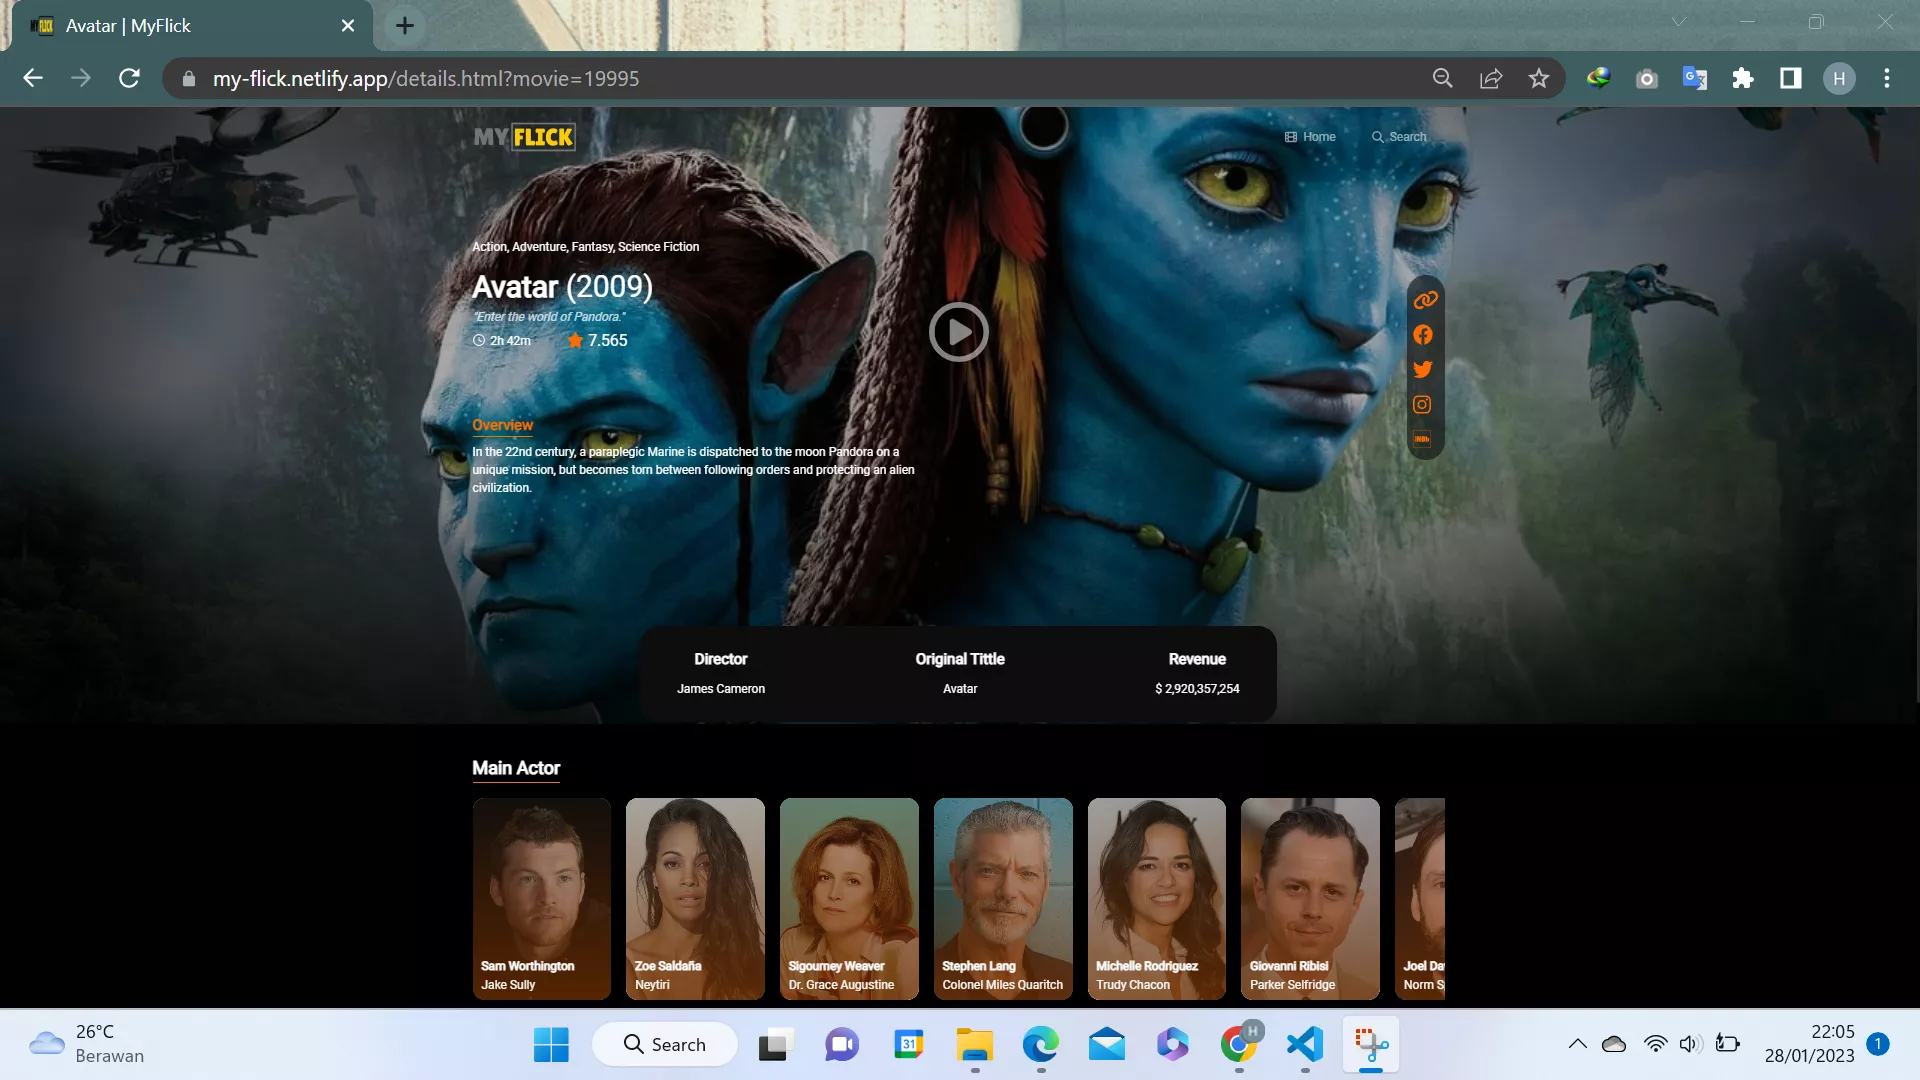
Task: Share this page from the address bar
Action: click(1491, 78)
